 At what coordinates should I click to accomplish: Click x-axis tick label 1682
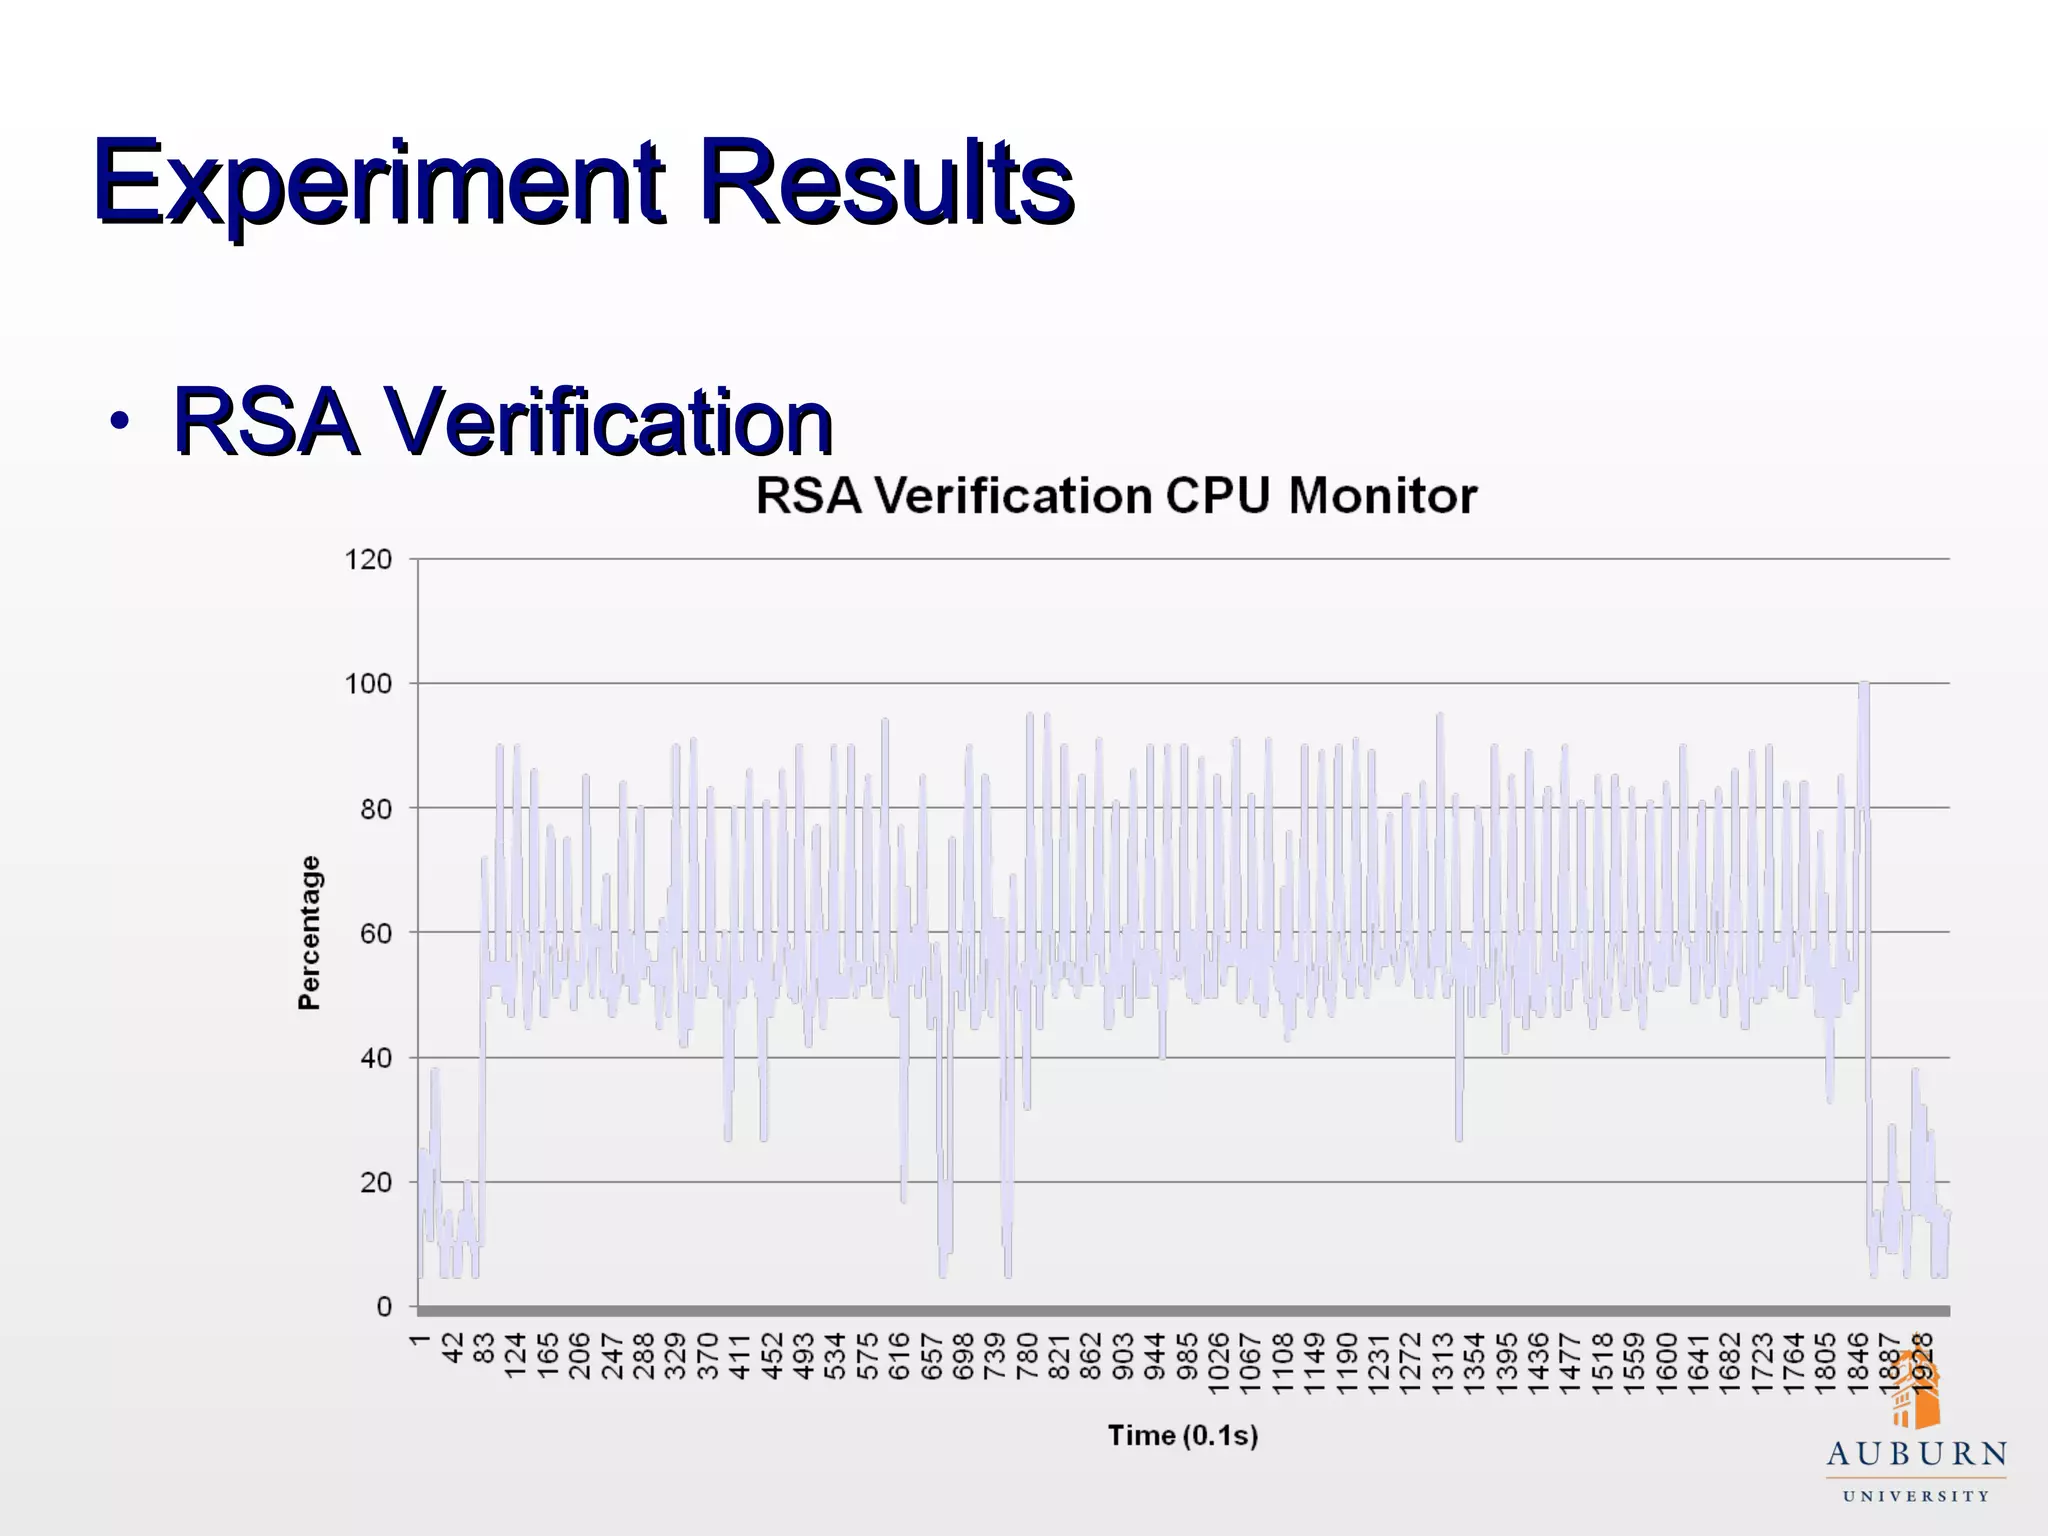(1732, 1363)
